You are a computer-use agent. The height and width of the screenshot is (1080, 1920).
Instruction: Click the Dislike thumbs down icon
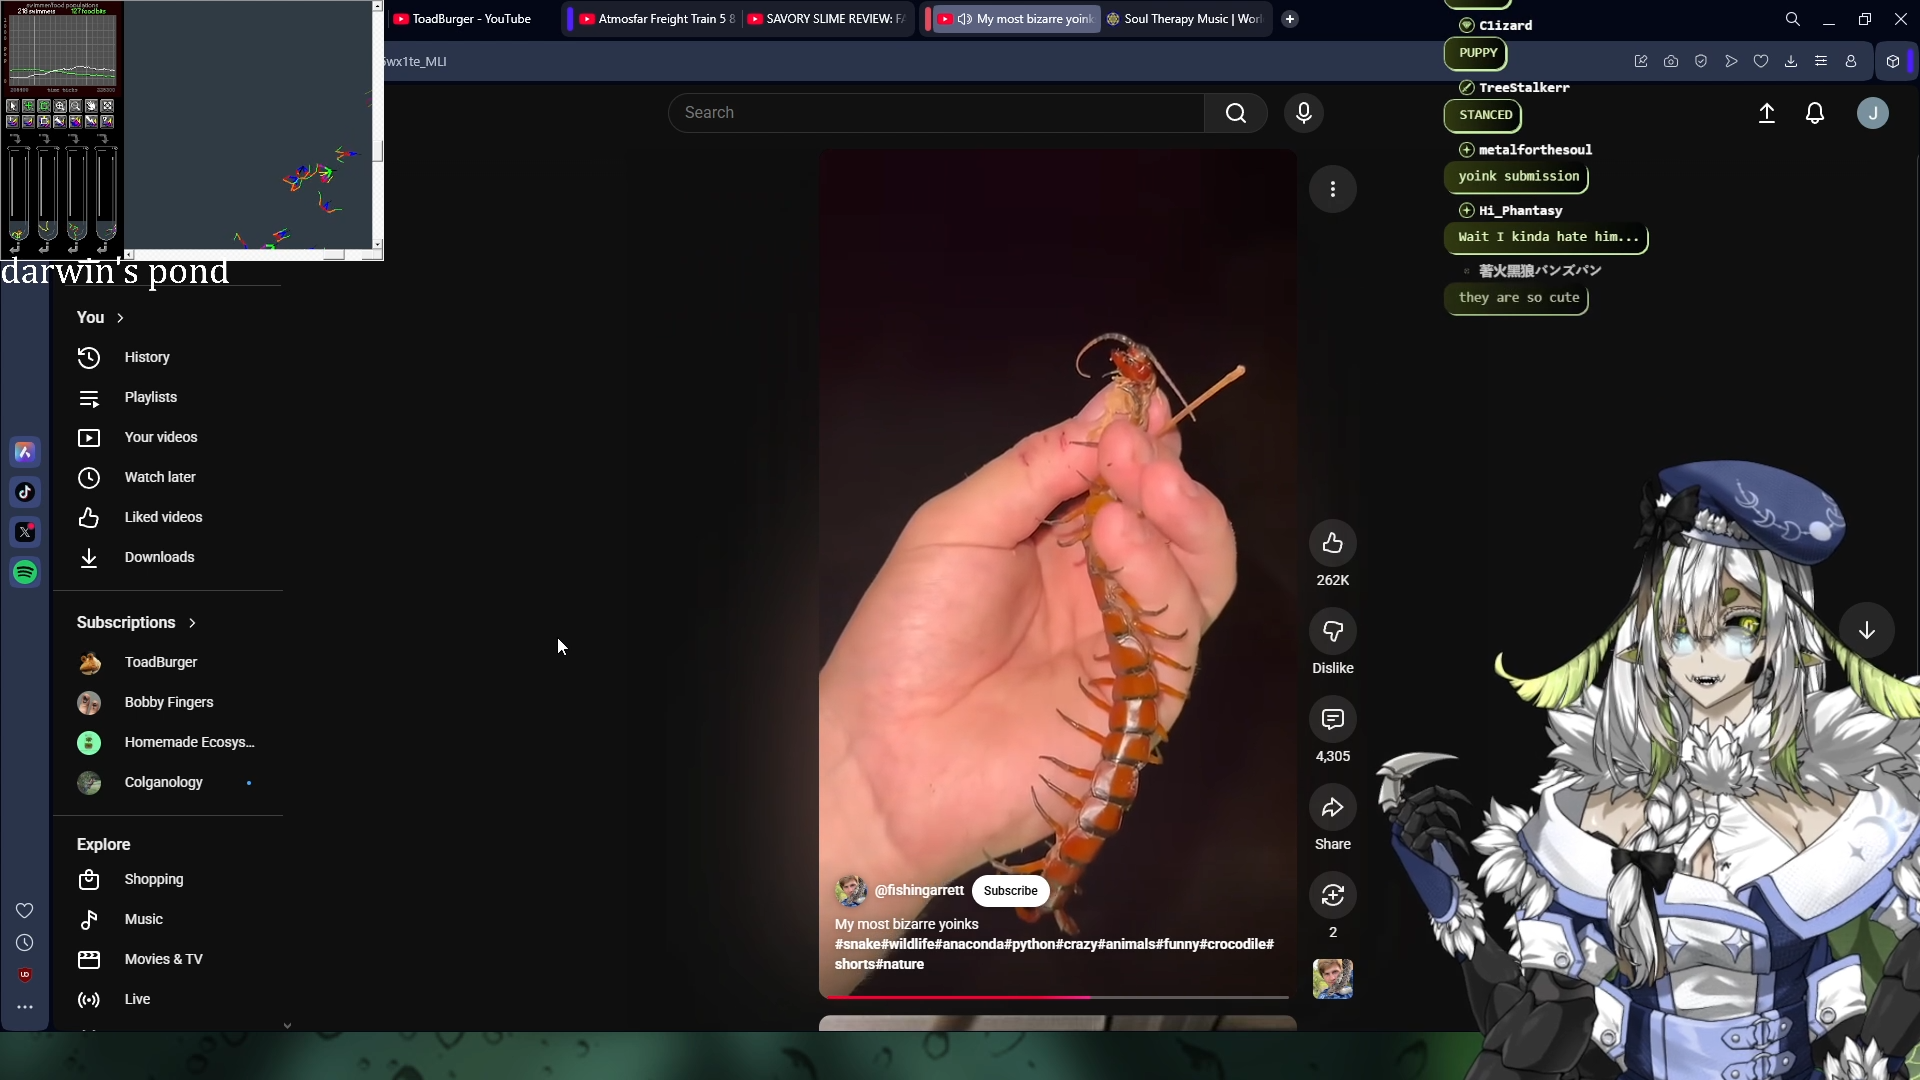click(1332, 631)
